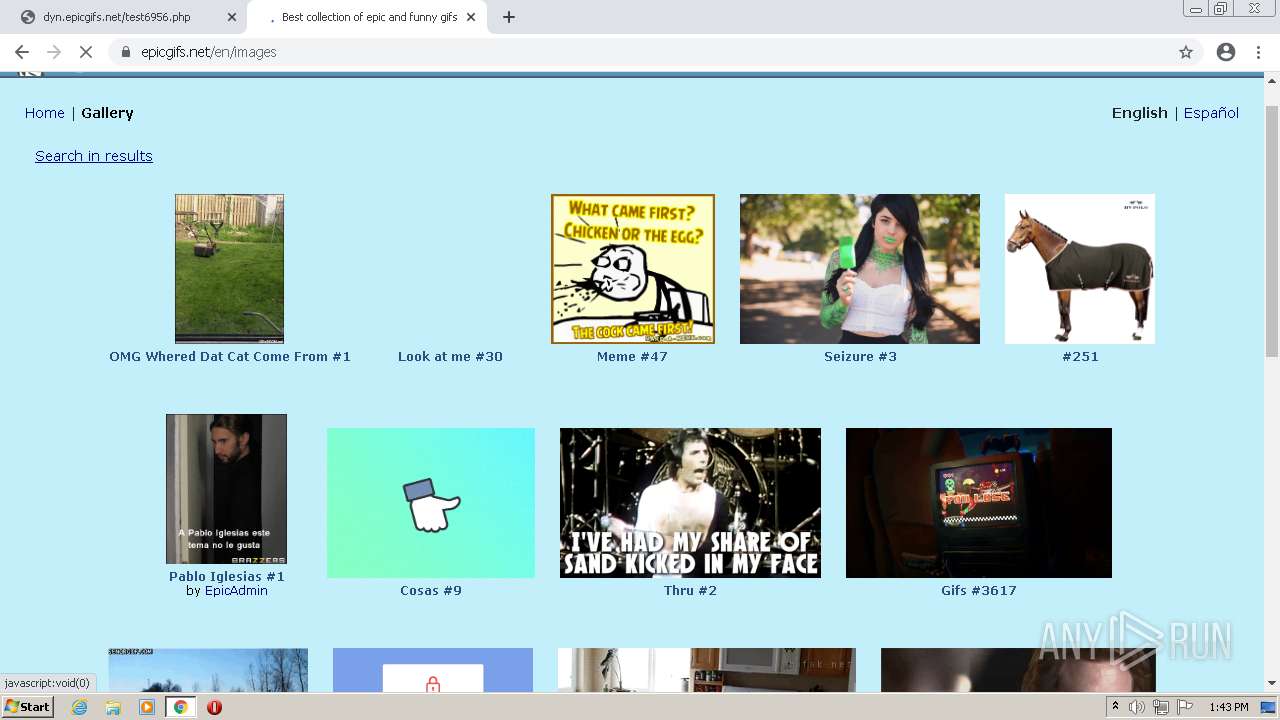Image resolution: width=1280 pixels, height=720 pixels.
Task: Open the horse with blanket thumbnail
Action: coord(1080,269)
